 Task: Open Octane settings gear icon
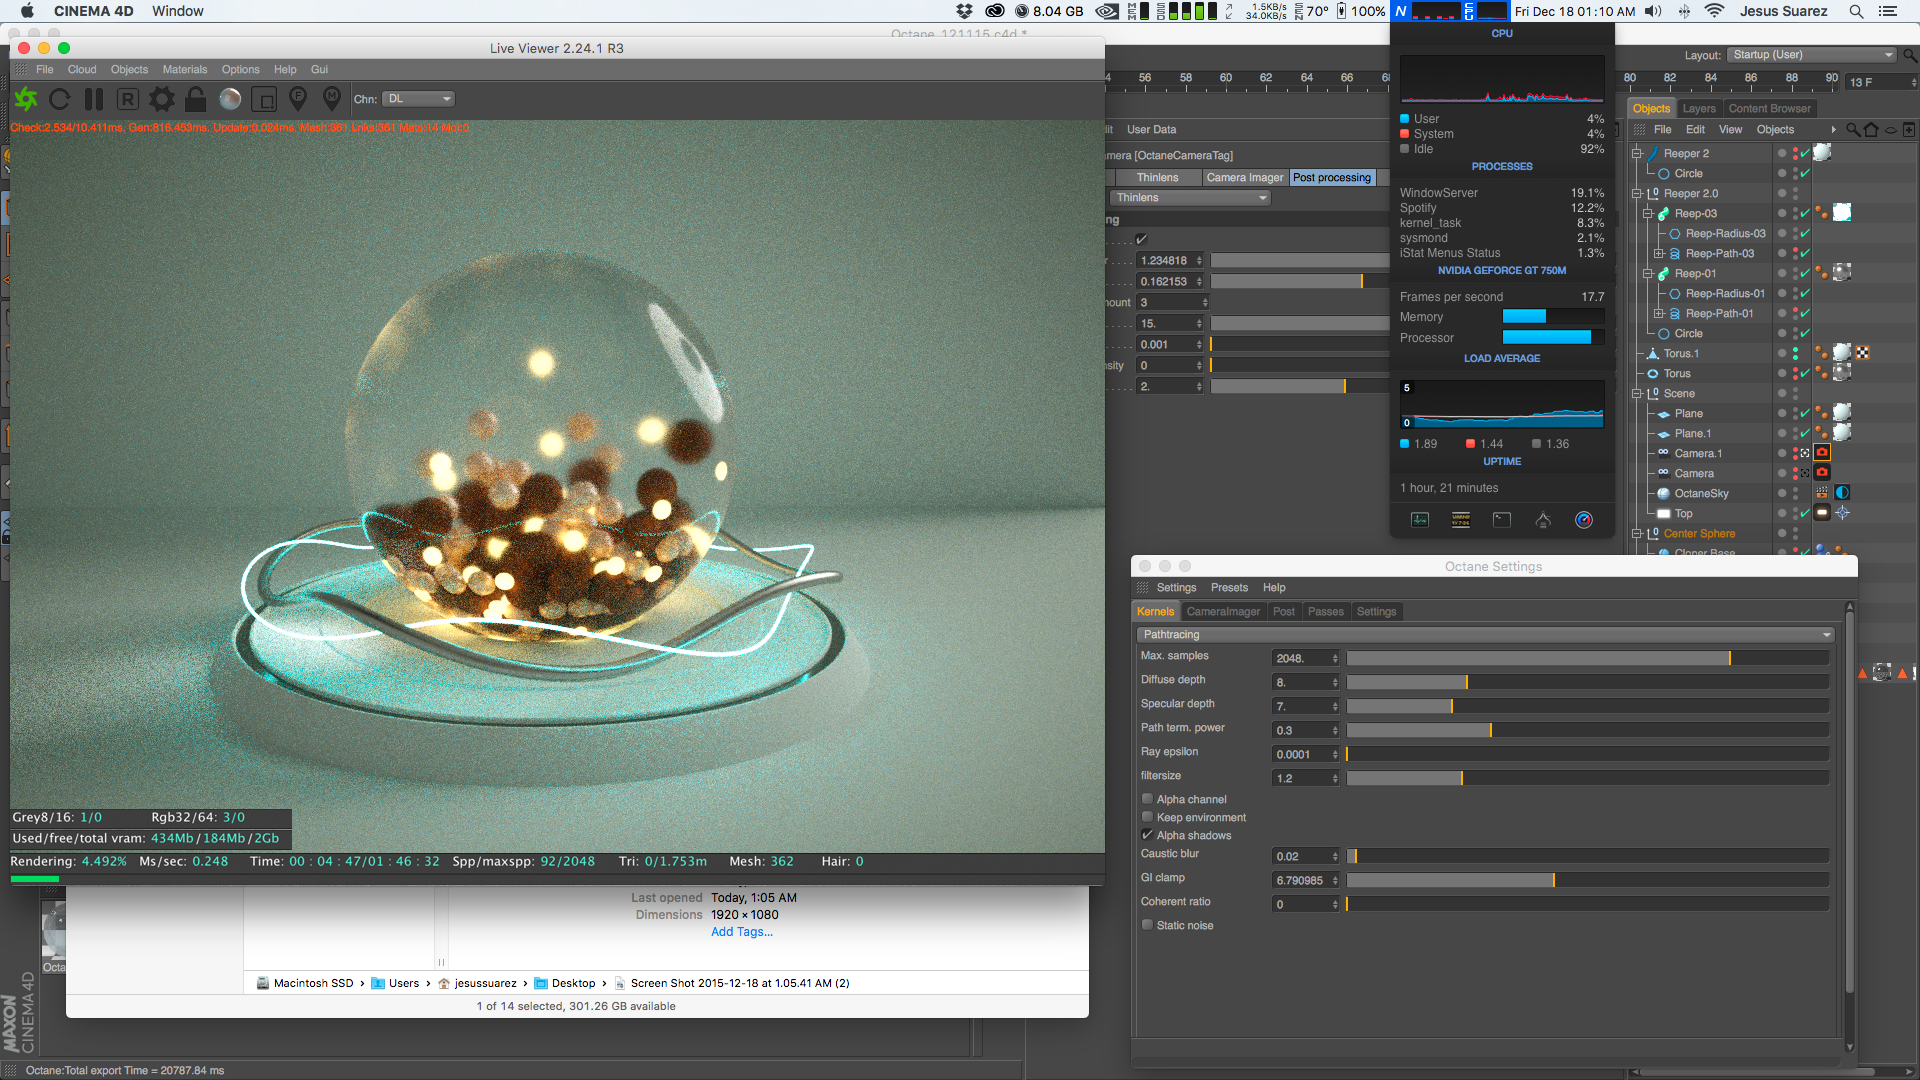(x=161, y=99)
